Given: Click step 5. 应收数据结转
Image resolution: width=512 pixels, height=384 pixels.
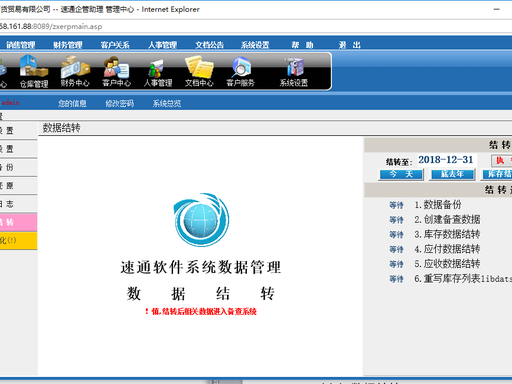Looking at the screenshot, I should [447, 264].
